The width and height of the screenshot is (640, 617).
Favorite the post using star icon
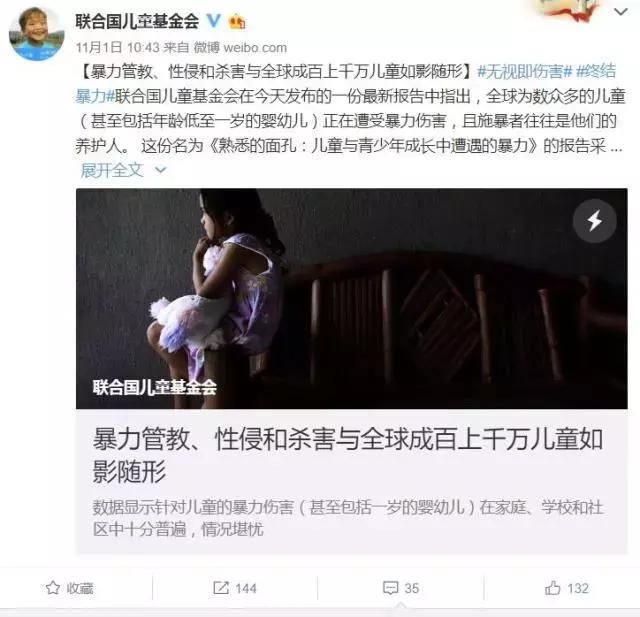coord(53,588)
